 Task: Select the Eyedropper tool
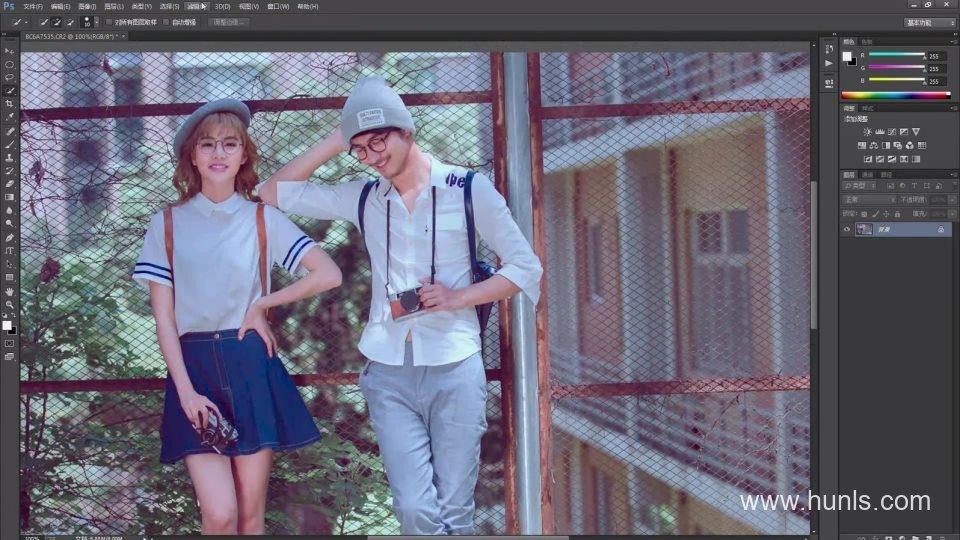(9, 116)
